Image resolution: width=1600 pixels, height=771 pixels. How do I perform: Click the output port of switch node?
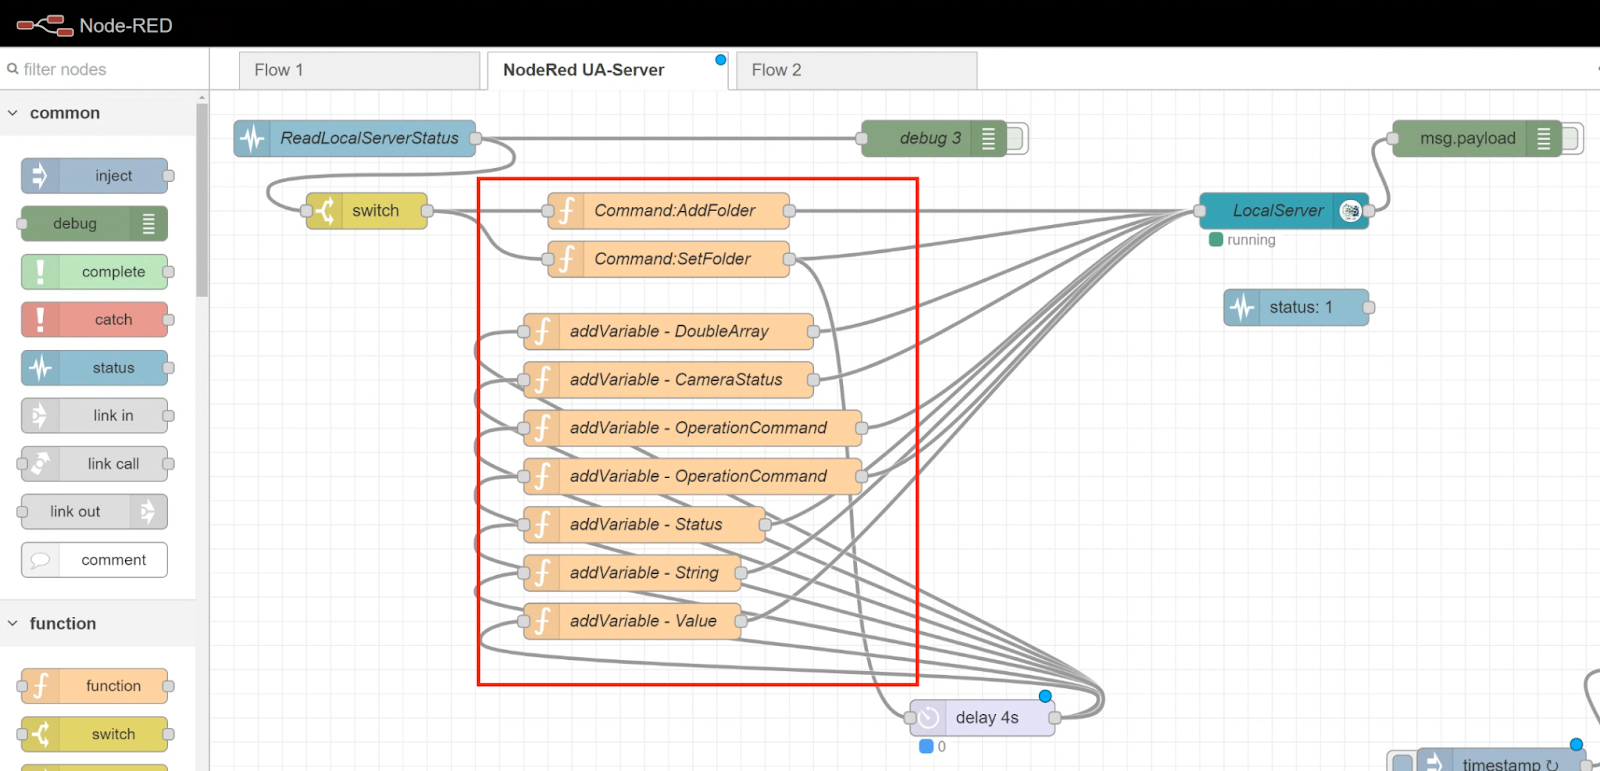tap(427, 211)
